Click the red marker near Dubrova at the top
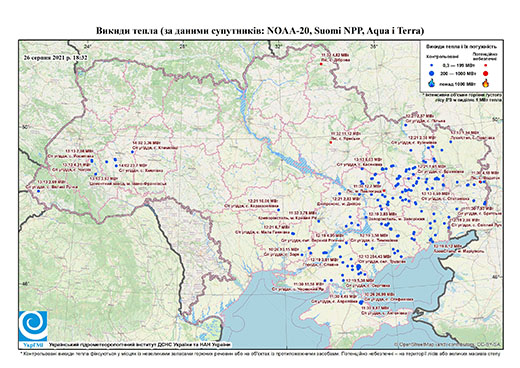520x368 pixels. click(x=321, y=64)
